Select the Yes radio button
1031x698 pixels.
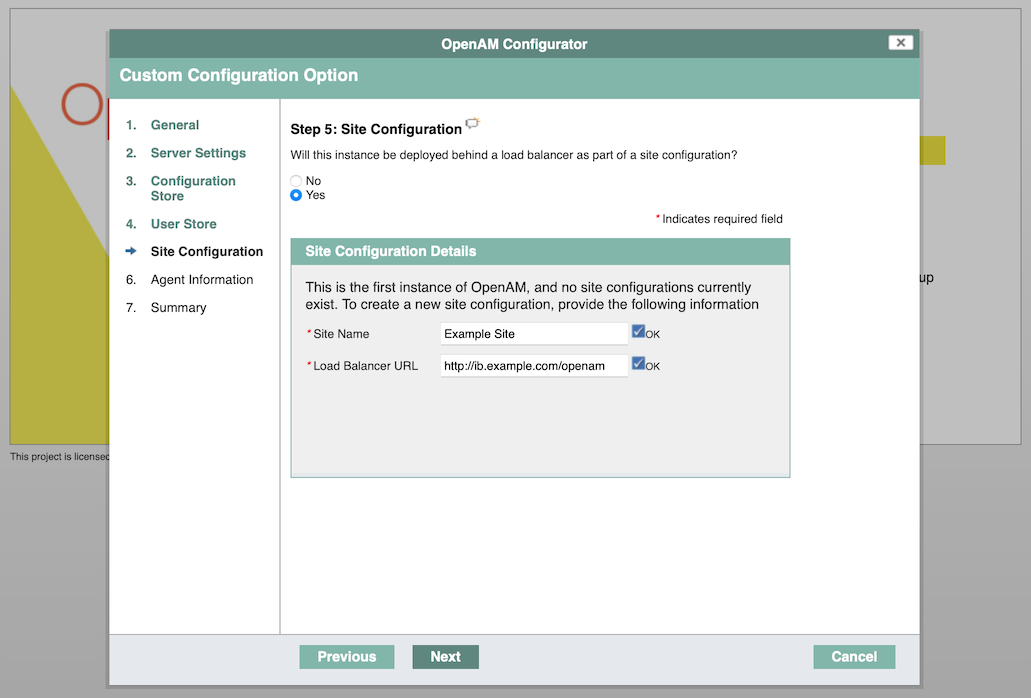coord(296,195)
